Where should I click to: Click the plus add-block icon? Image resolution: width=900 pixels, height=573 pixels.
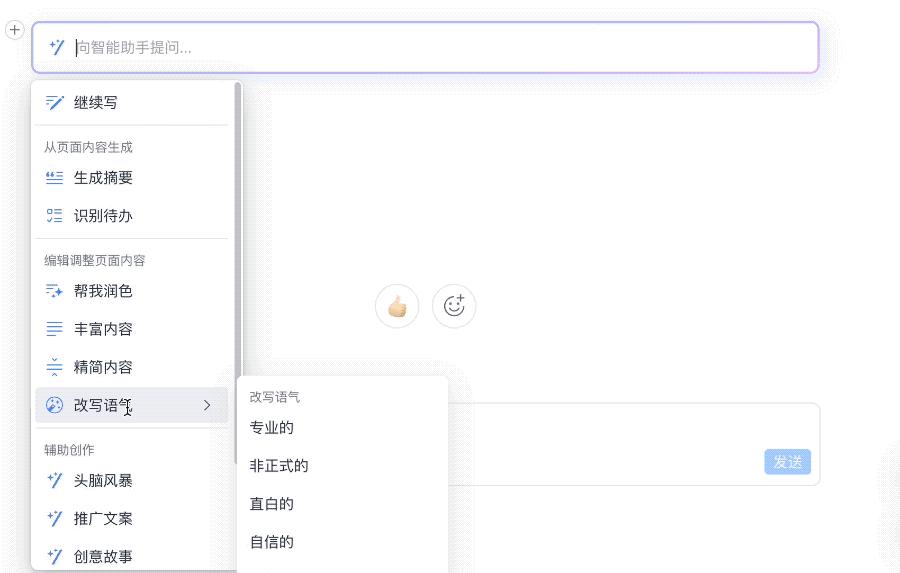(15, 29)
